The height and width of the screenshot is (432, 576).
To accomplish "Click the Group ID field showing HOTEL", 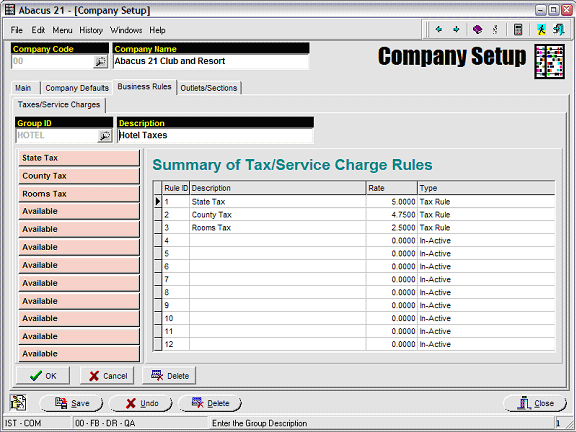I will (57, 136).
